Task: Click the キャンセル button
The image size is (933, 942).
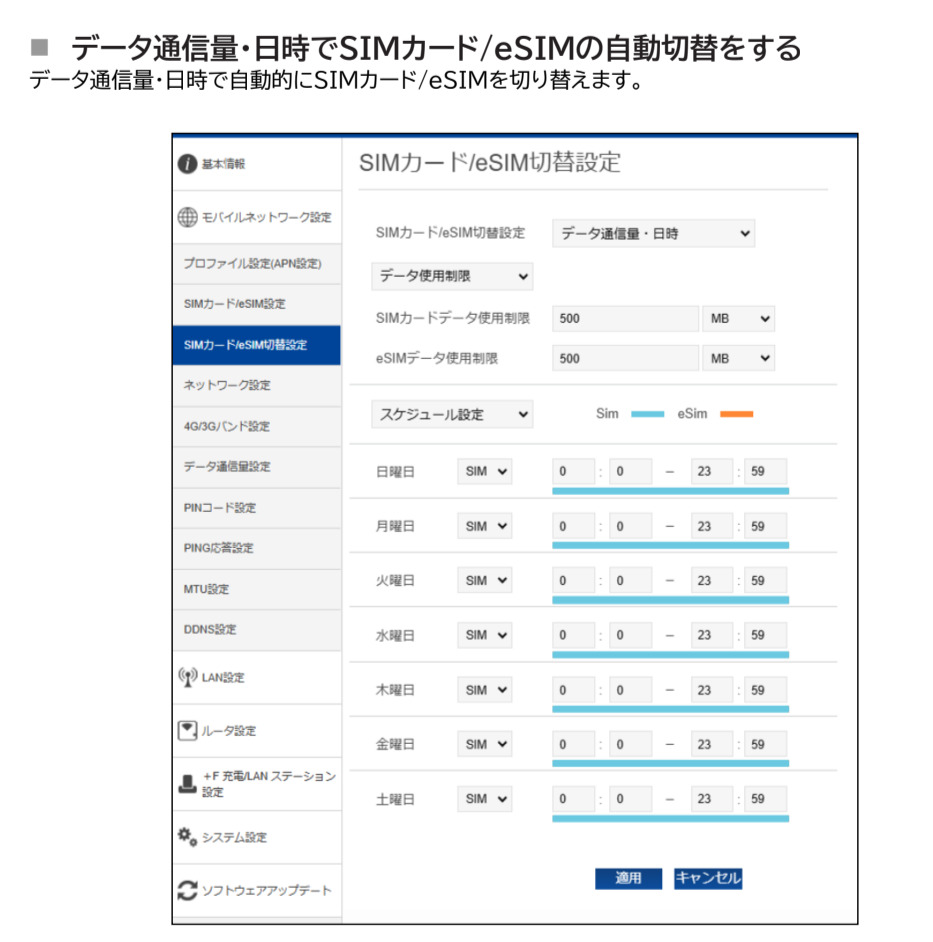Action: [708, 878]
